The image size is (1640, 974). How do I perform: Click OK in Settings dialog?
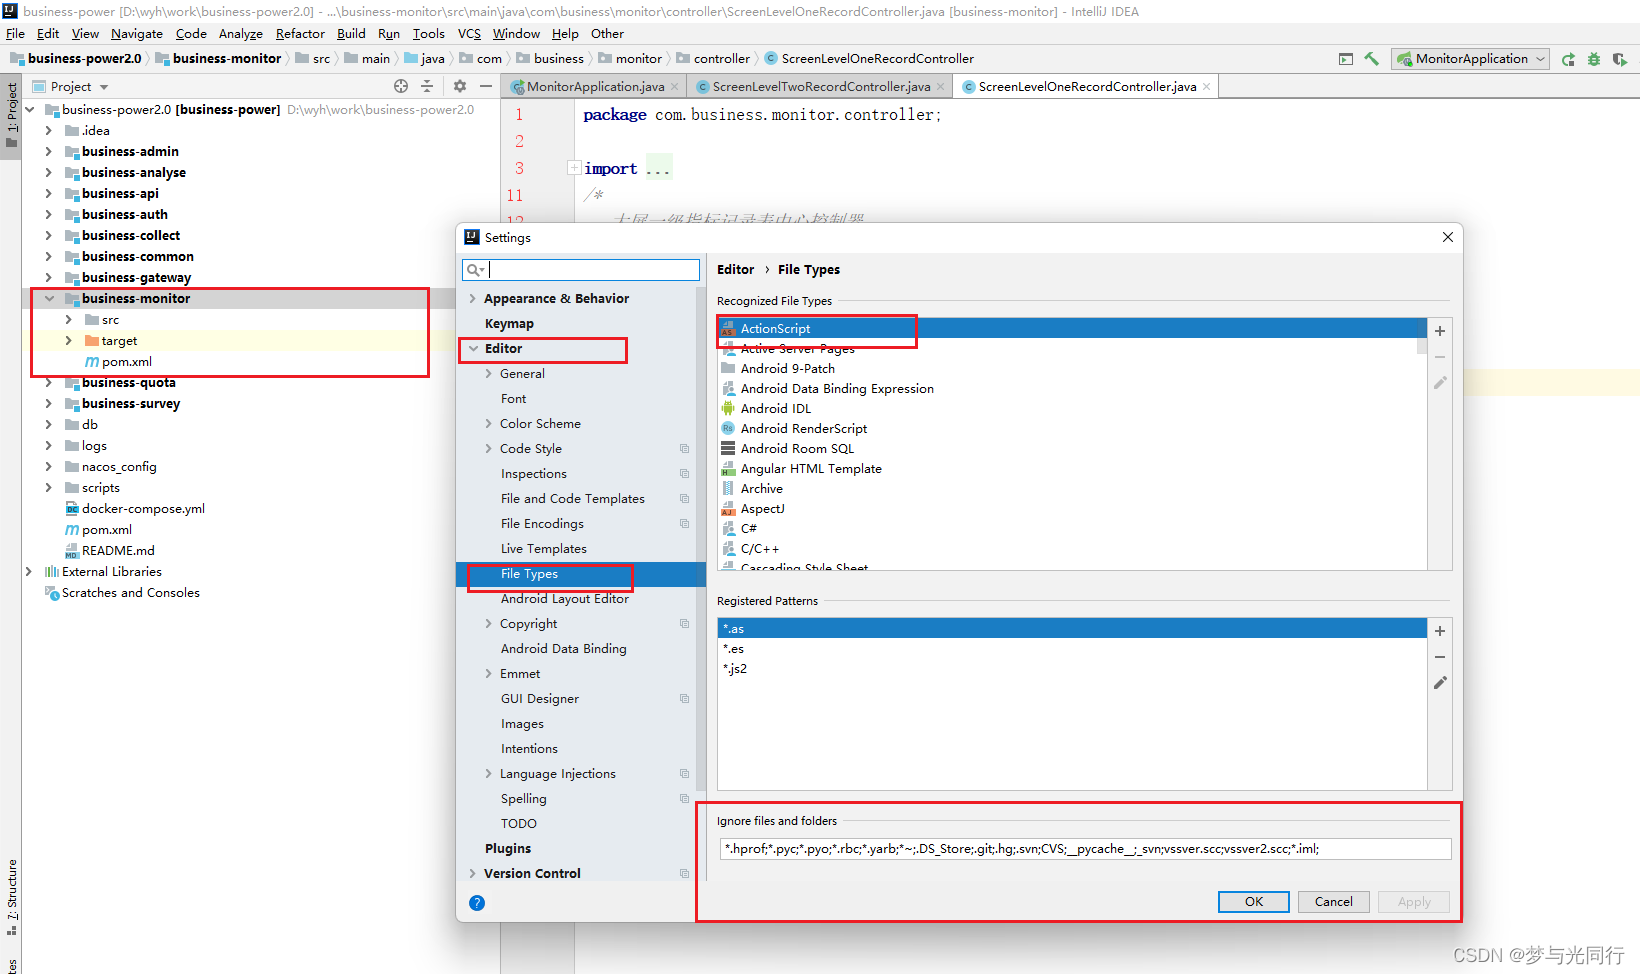tap(1254, 902)
